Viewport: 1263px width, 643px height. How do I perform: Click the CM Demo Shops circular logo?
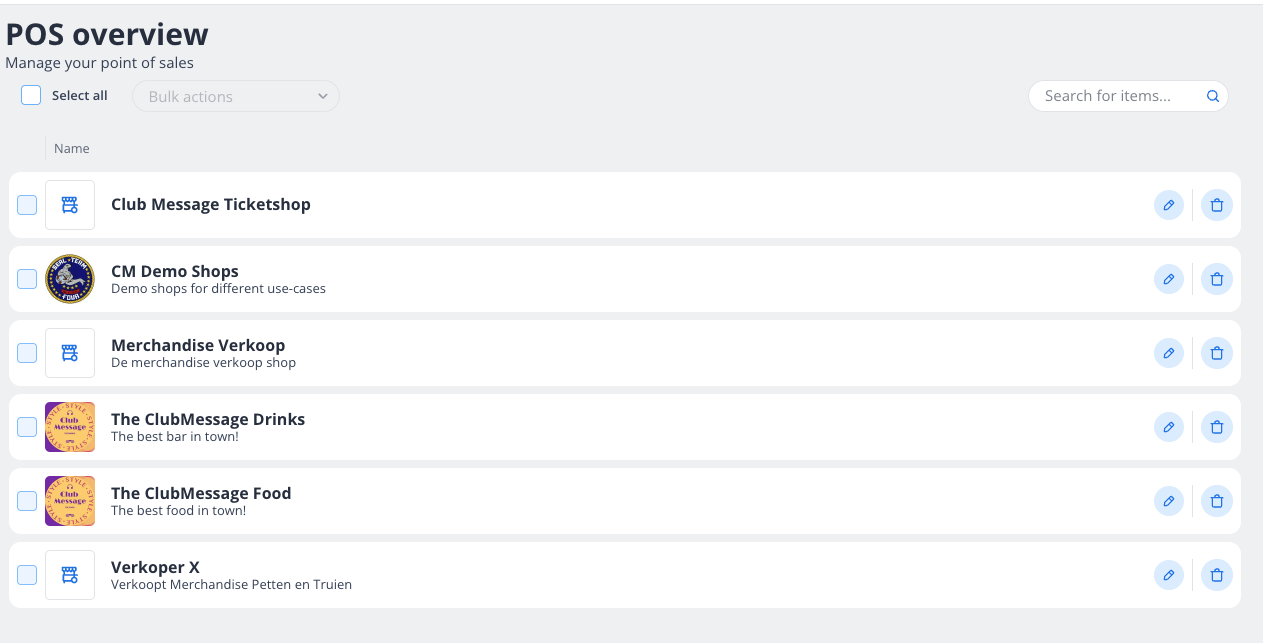coord(69,279)
